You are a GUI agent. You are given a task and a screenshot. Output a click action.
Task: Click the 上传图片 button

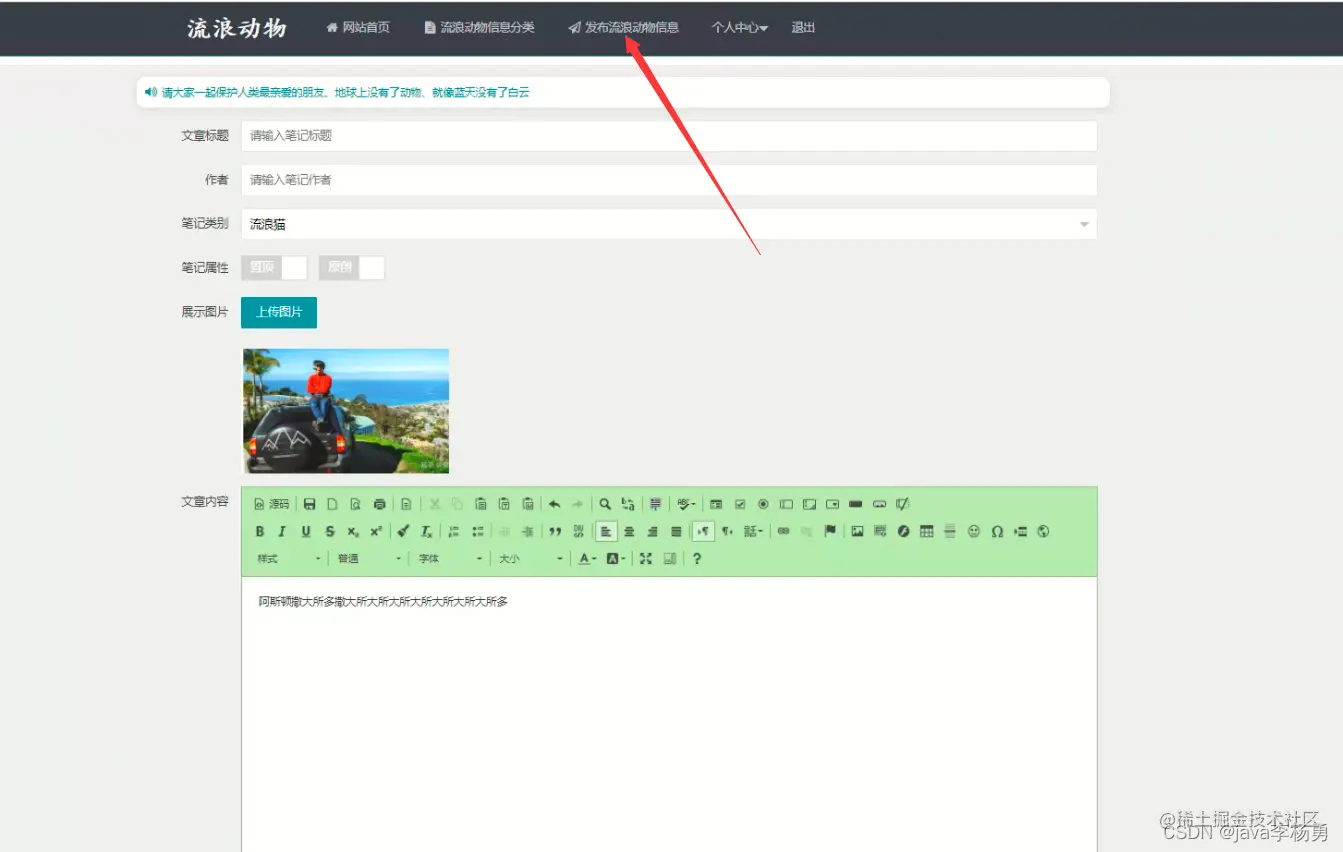click(x=279, y=312)
